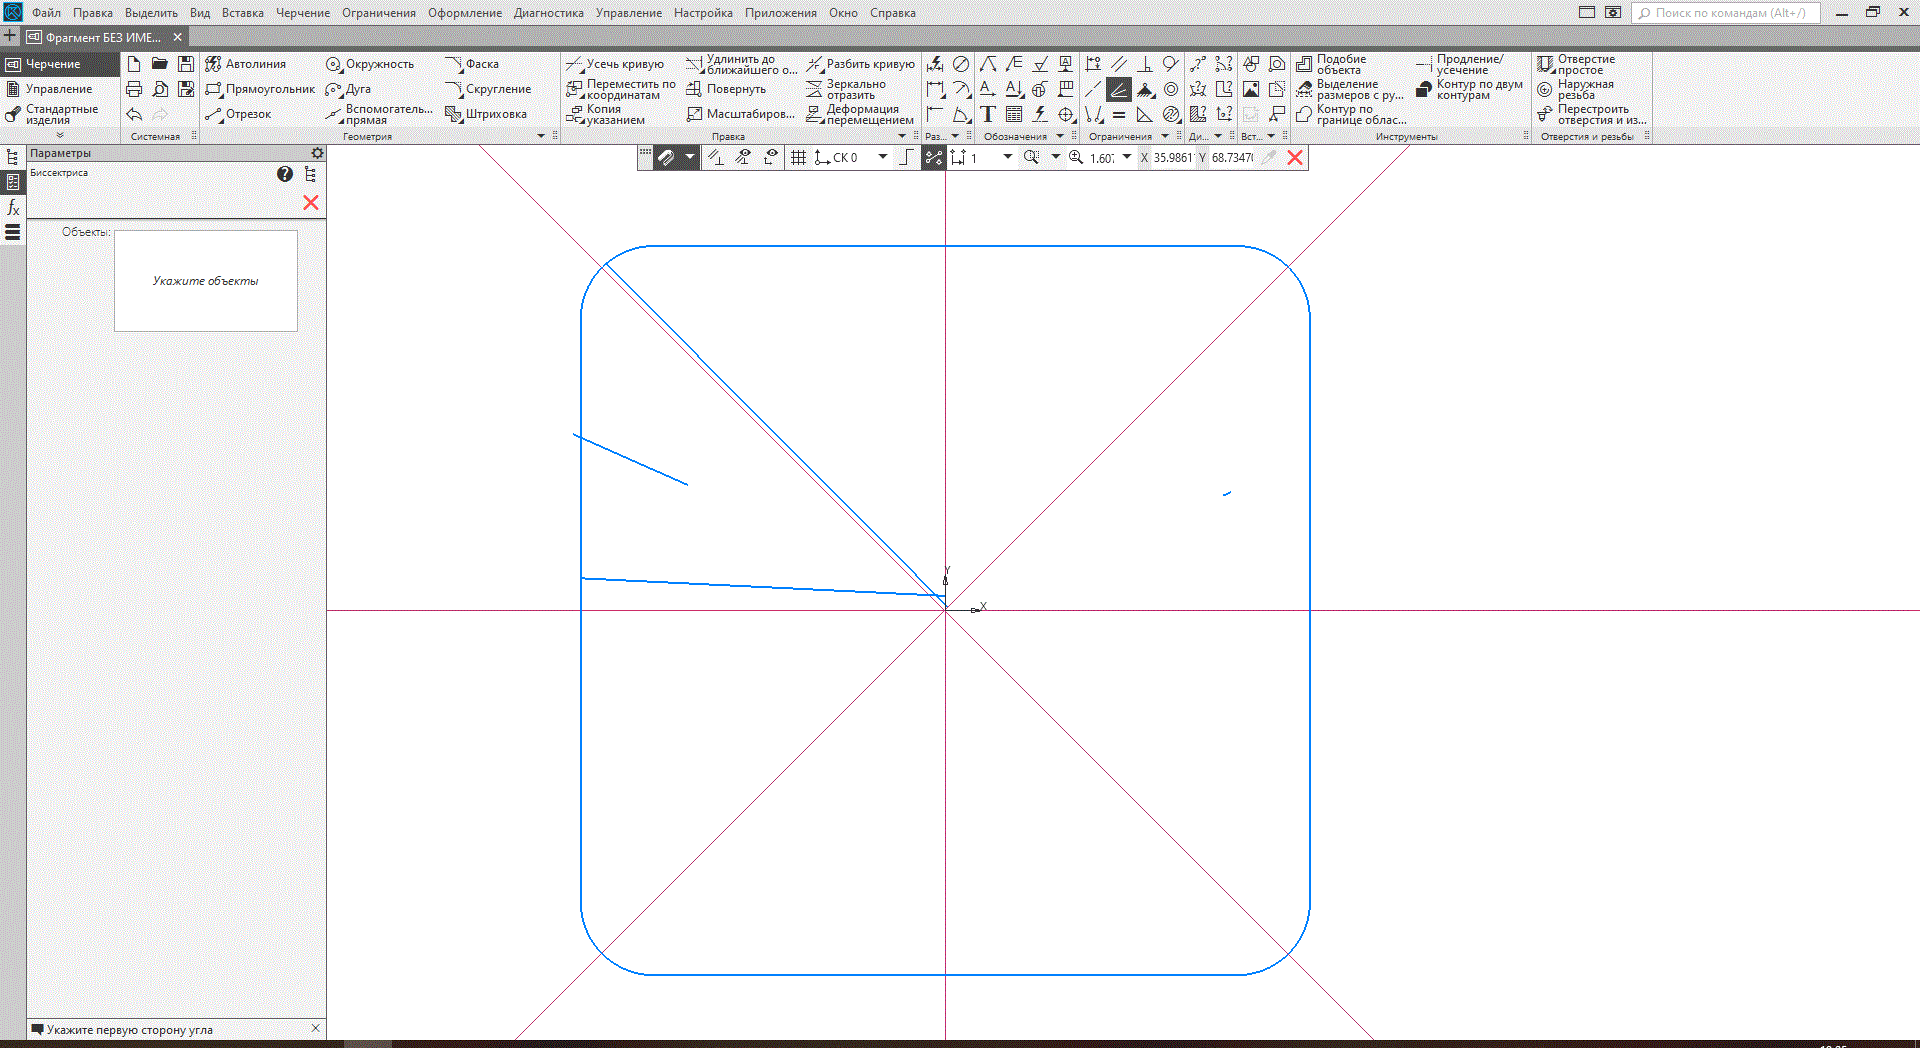Click the equality constraint icon
Image resolution: width=1920 pixels, height=1048 pixels.
click(1119, 114)
